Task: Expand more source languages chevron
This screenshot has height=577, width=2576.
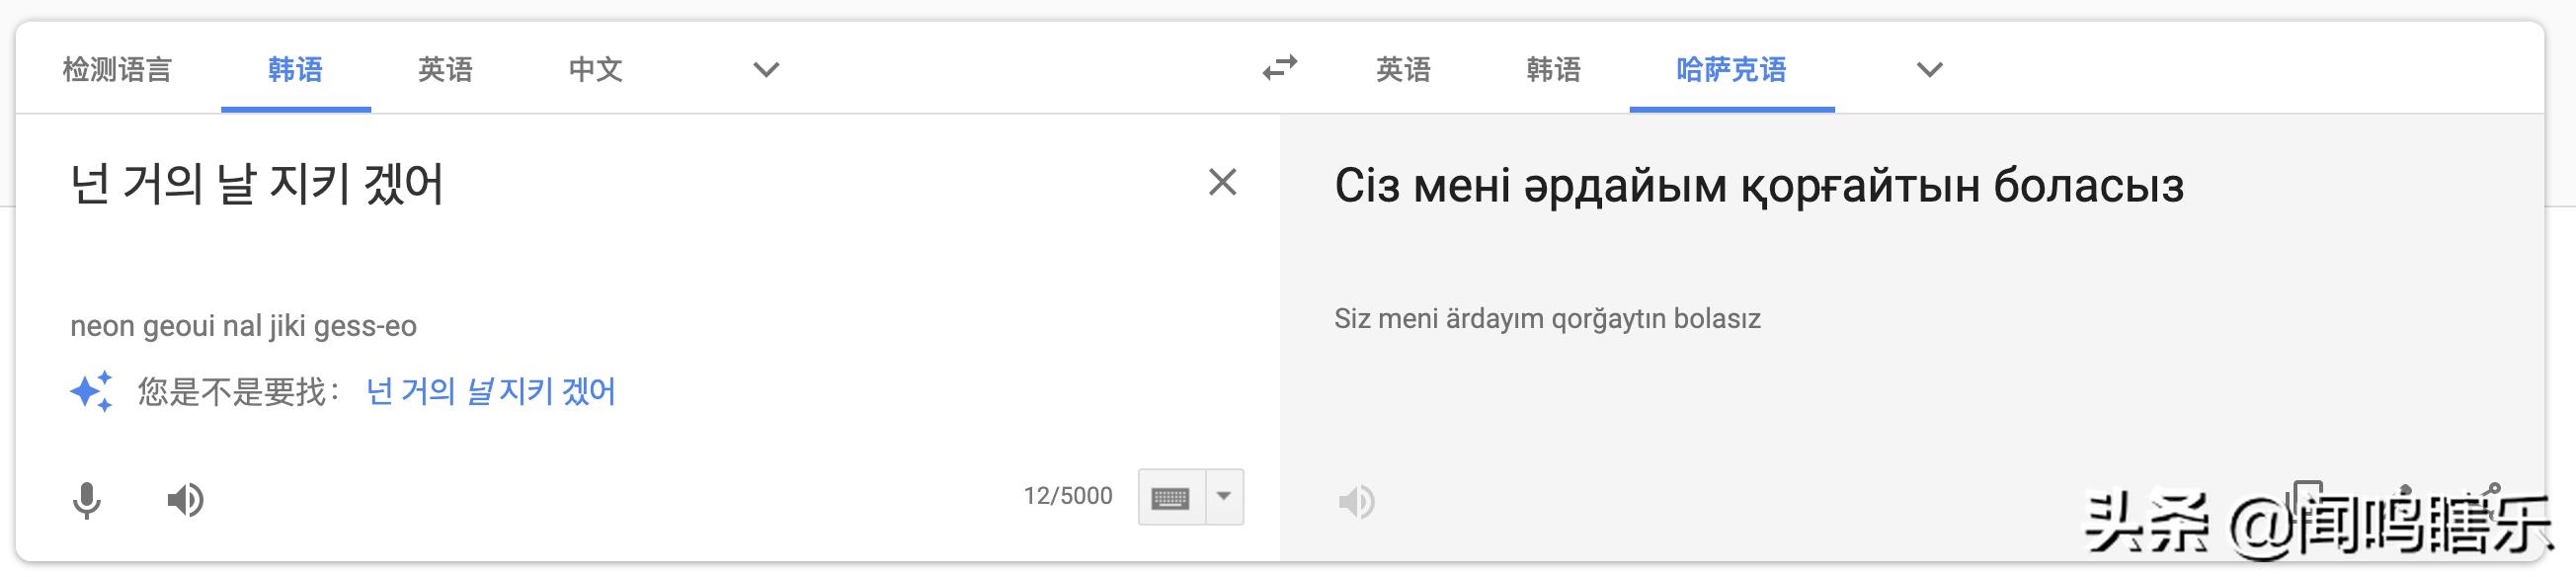Action: [x=765, y=68]
